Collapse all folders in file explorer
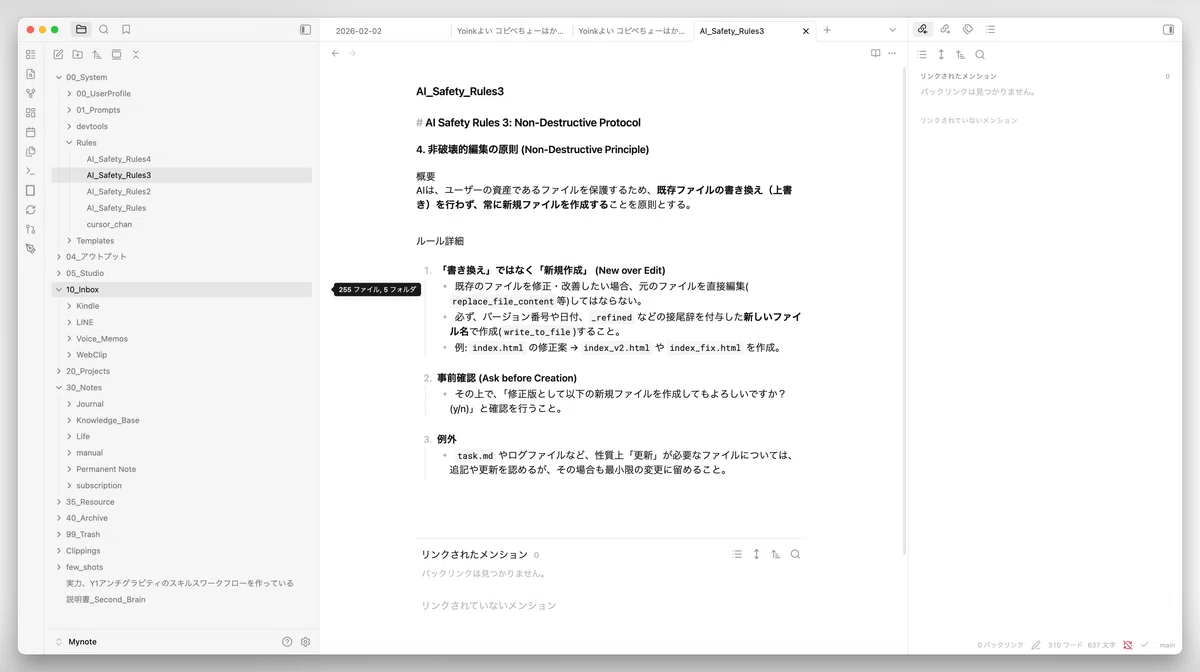Image resolution: width=1200 pixels, height=672 pixels. click(x=136, y=54)
